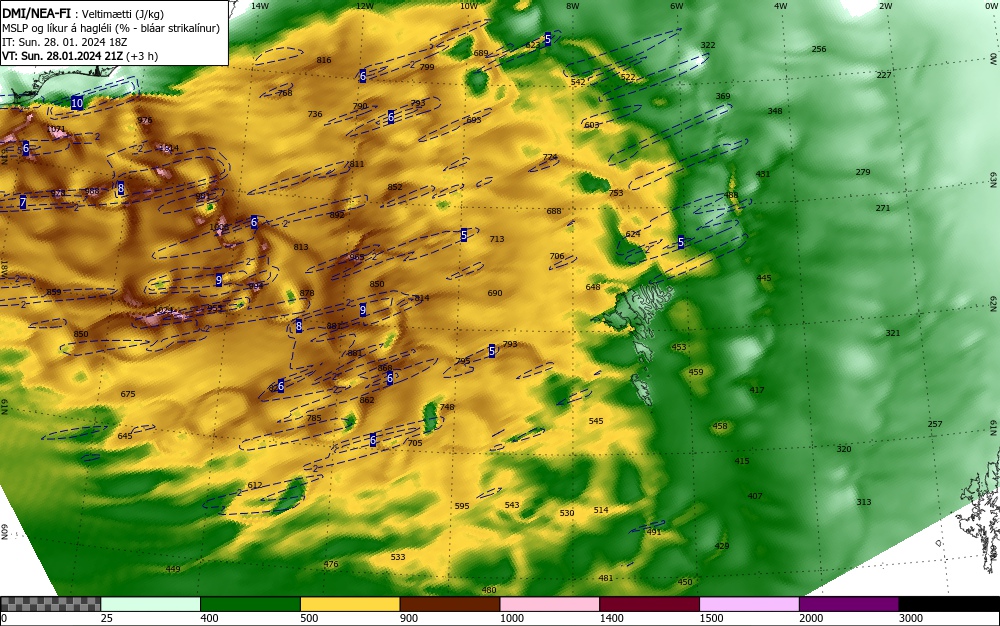Click the map value '595'
1000x626 pixels.
pos(462,506)
